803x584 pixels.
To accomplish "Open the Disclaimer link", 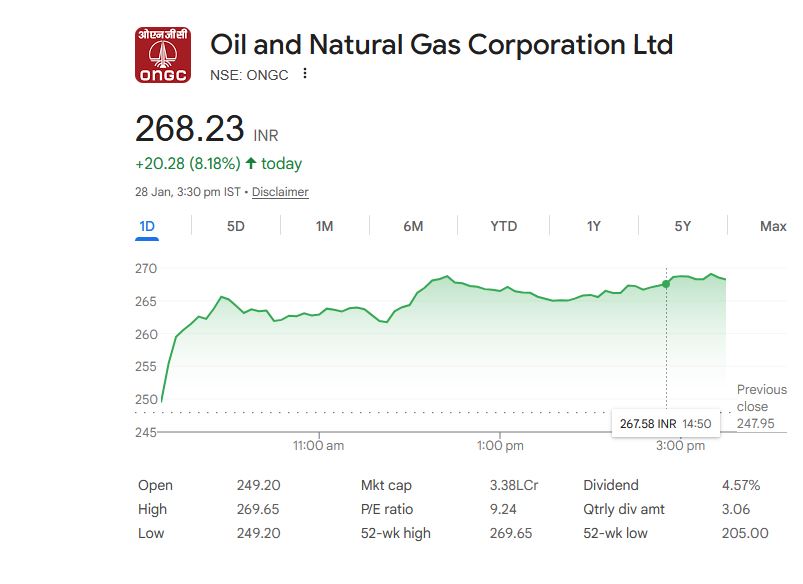I will tap(280, 192).
